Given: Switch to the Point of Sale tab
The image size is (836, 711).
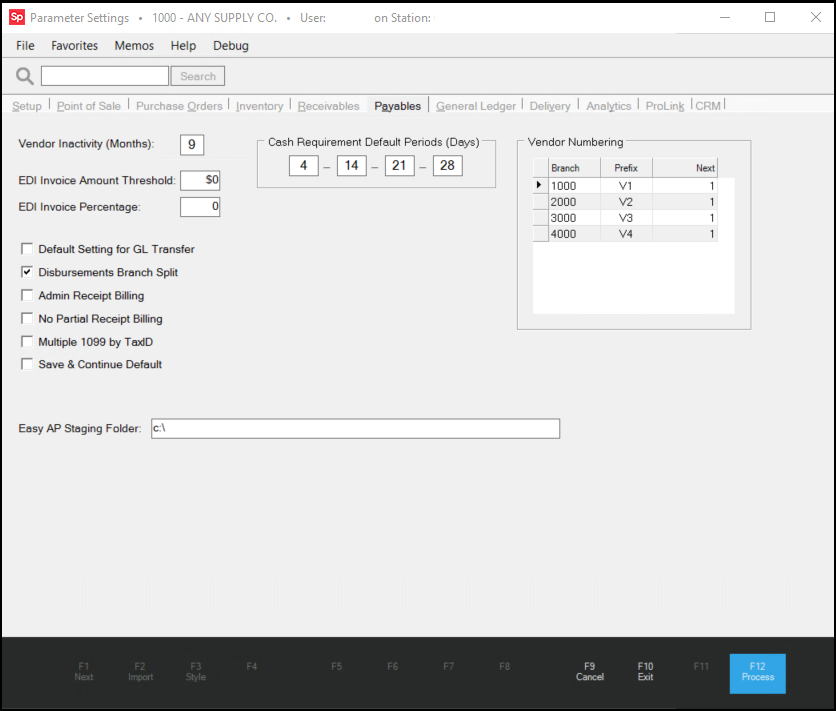Looking at the screenshot, I should pos(89,106).
